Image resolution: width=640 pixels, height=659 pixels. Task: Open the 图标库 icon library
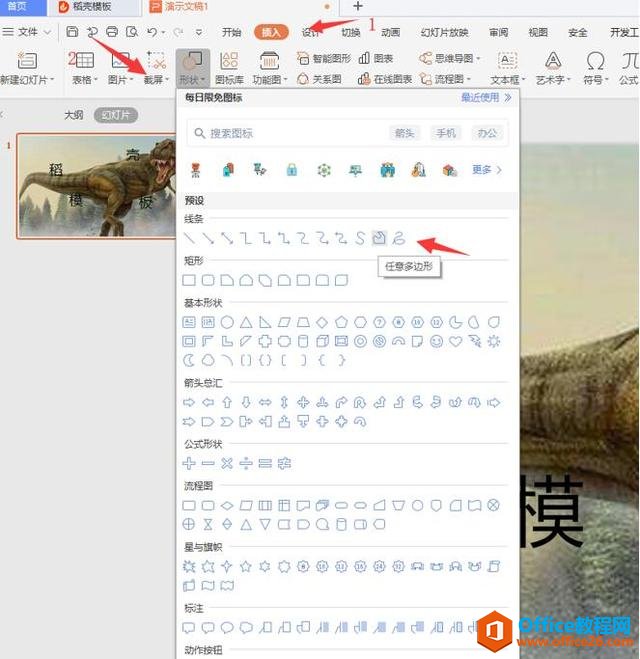coord(229,67)
